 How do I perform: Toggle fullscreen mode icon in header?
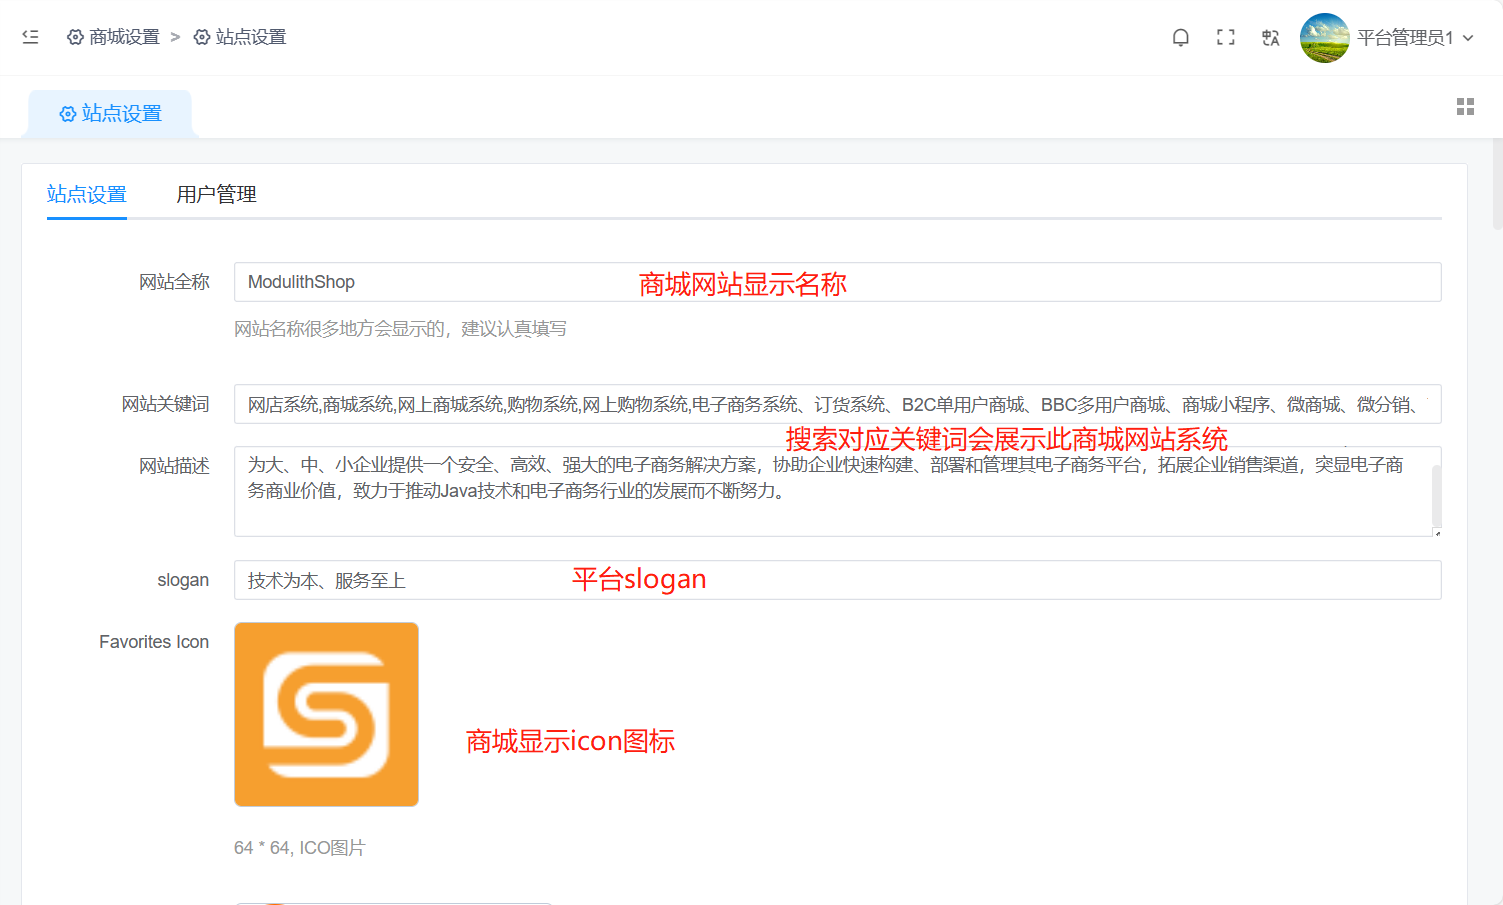(1225, 38)
